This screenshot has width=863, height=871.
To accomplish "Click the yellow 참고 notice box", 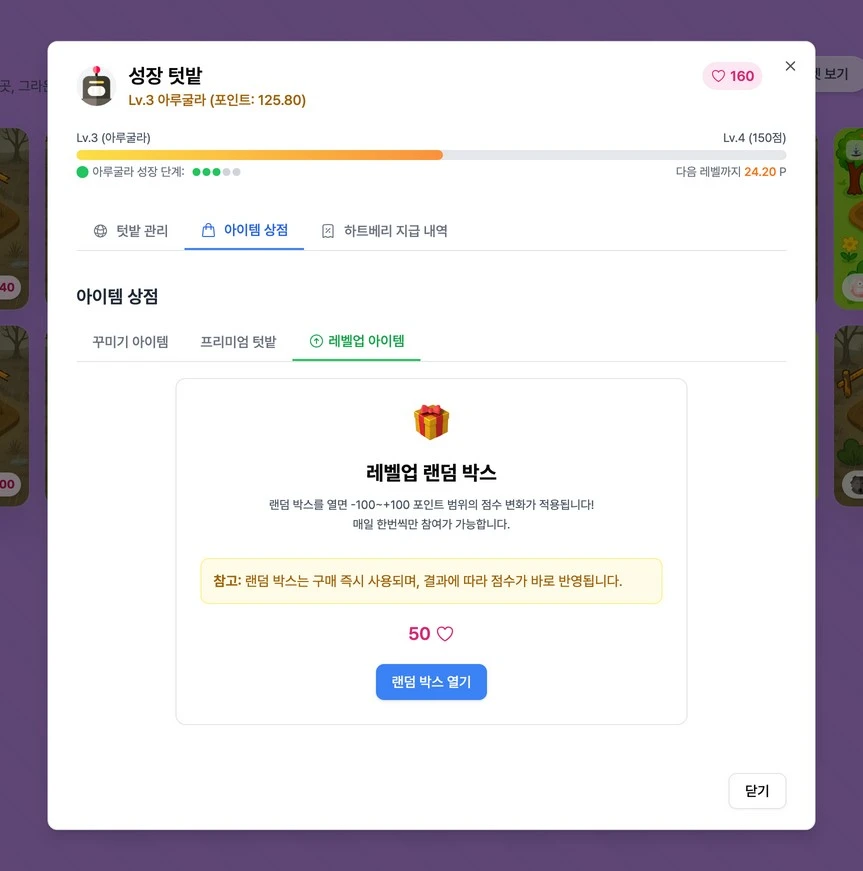I will click(x=432, y=581).
